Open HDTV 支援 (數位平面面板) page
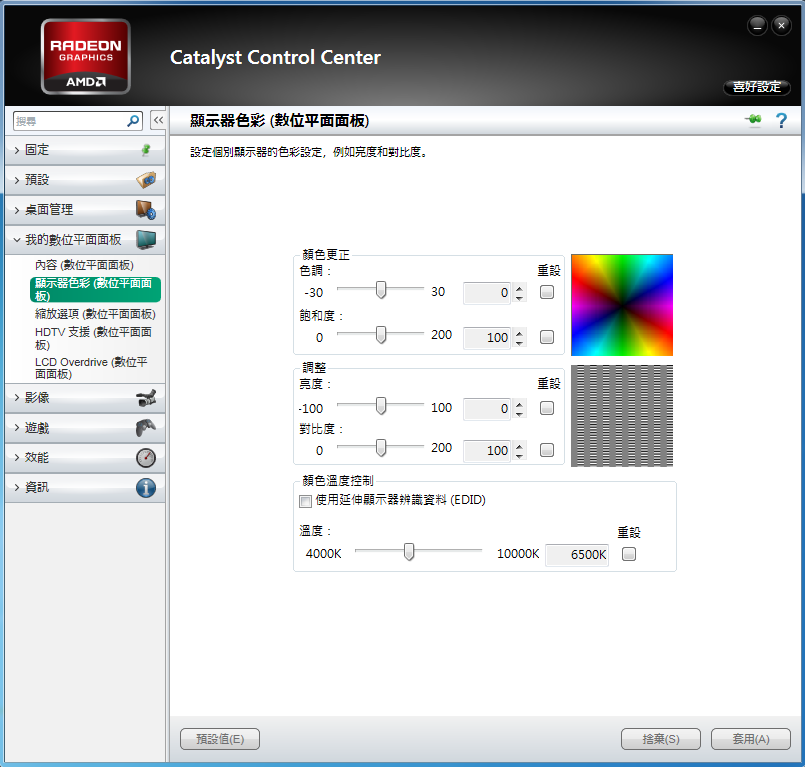 [x=93, y=338]
